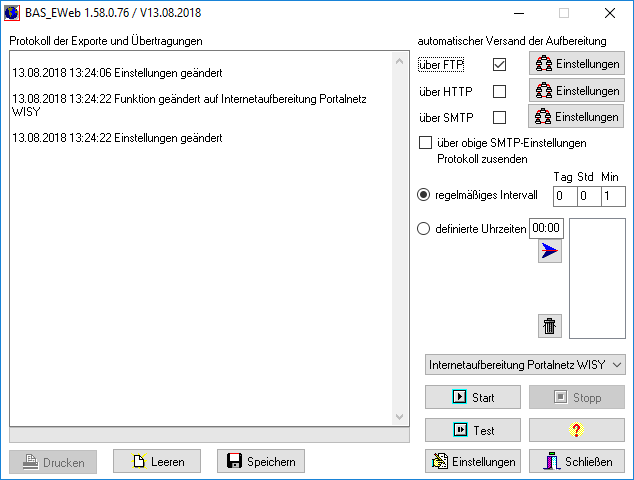The image size is (634, 480).
Task: Check Protokoll zusenden via SMTP-Einstellungen
Action: tap(425, 143)
